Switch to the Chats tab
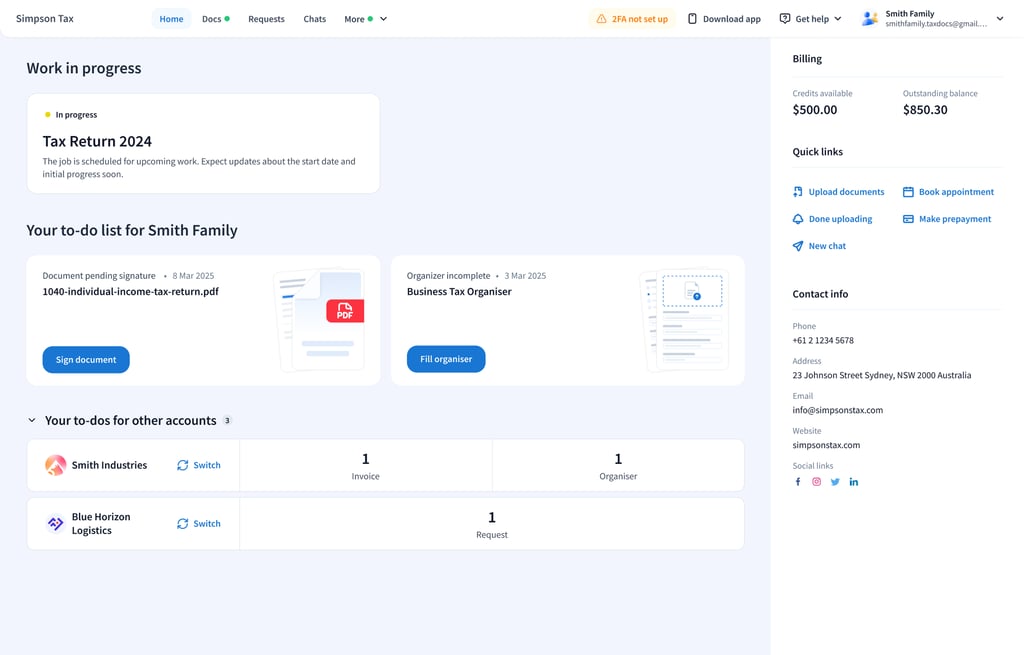Viewport: 1024px width, 655px height. (314, 19)
